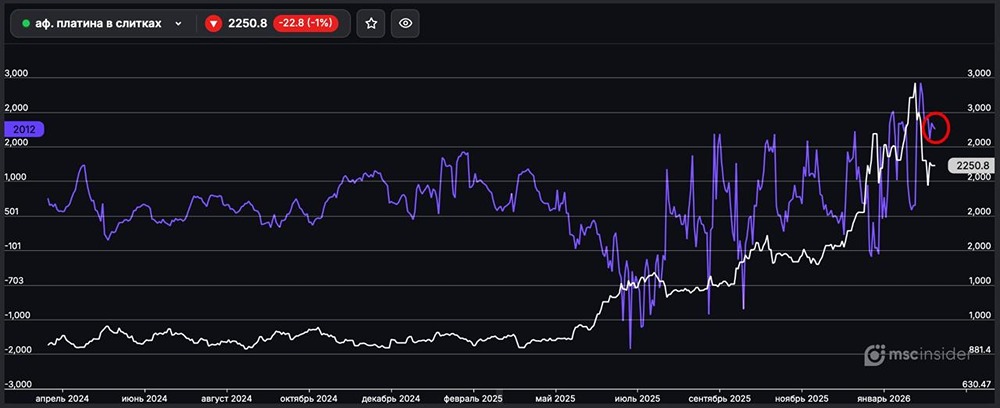Image resolution: width=1000 pixels, height=408 pixels.
Task: Click the -3,000 left axis label
Action: click(x=20, y=384)
